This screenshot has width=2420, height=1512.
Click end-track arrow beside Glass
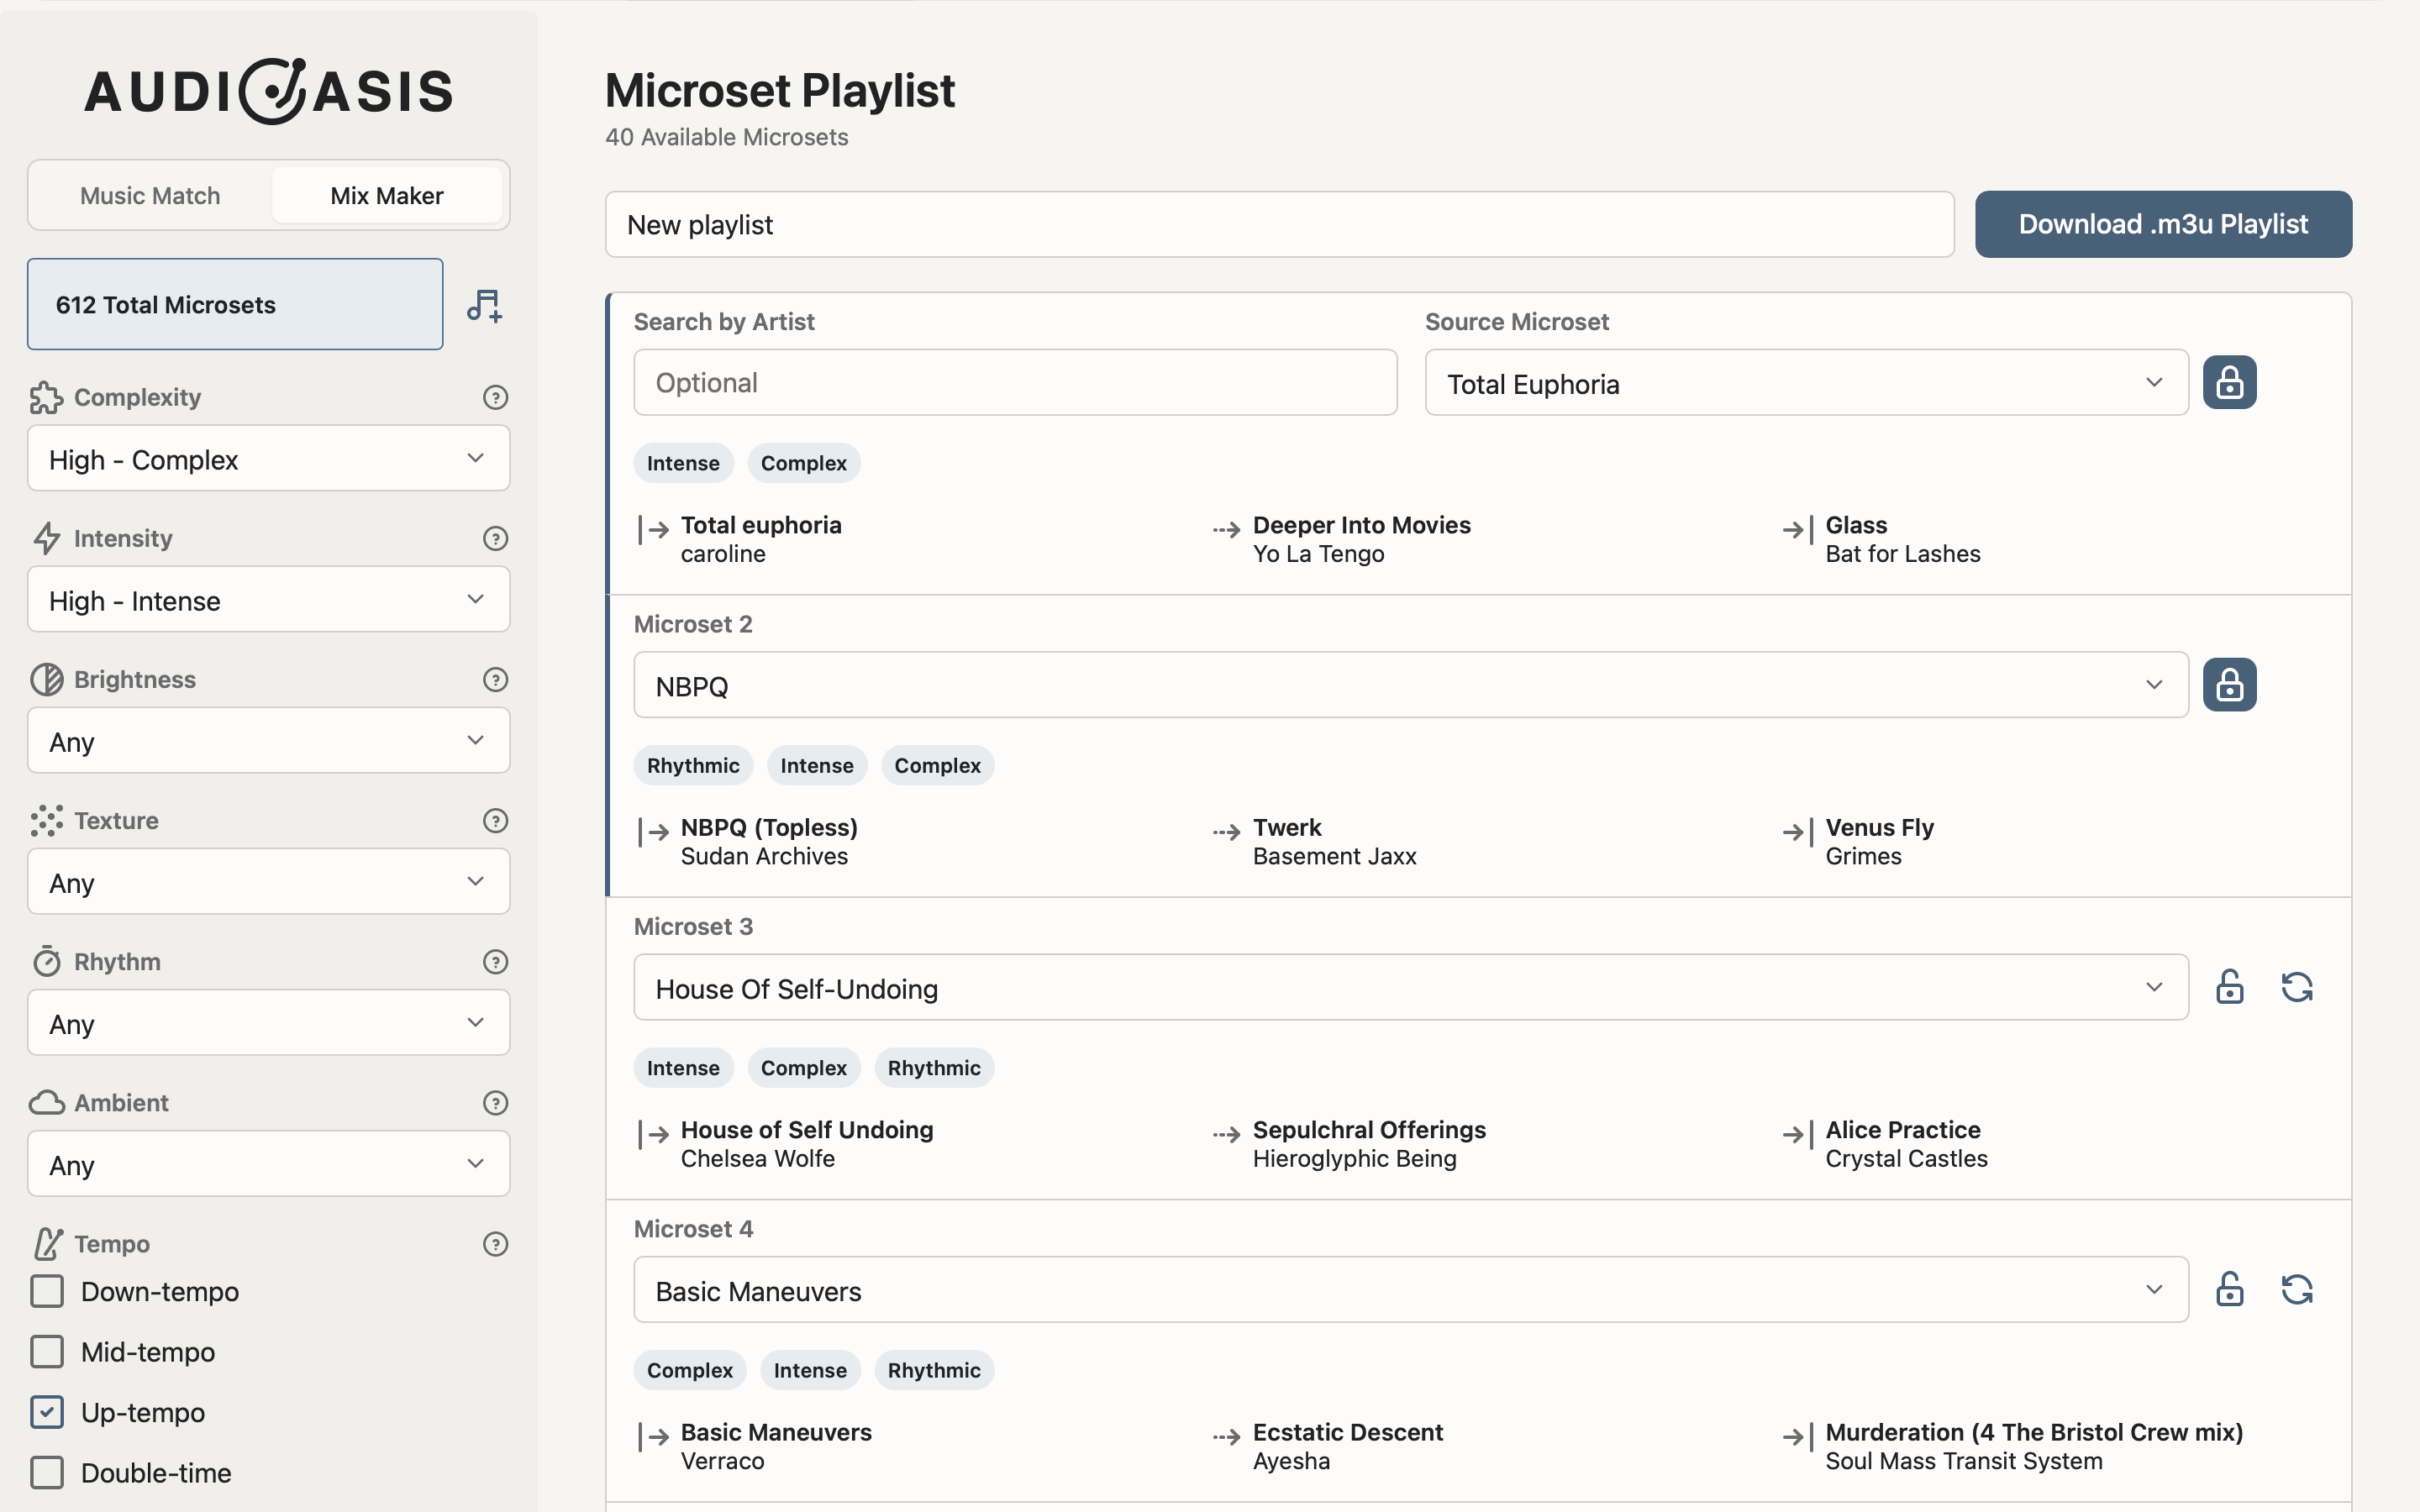(1798, 530)
